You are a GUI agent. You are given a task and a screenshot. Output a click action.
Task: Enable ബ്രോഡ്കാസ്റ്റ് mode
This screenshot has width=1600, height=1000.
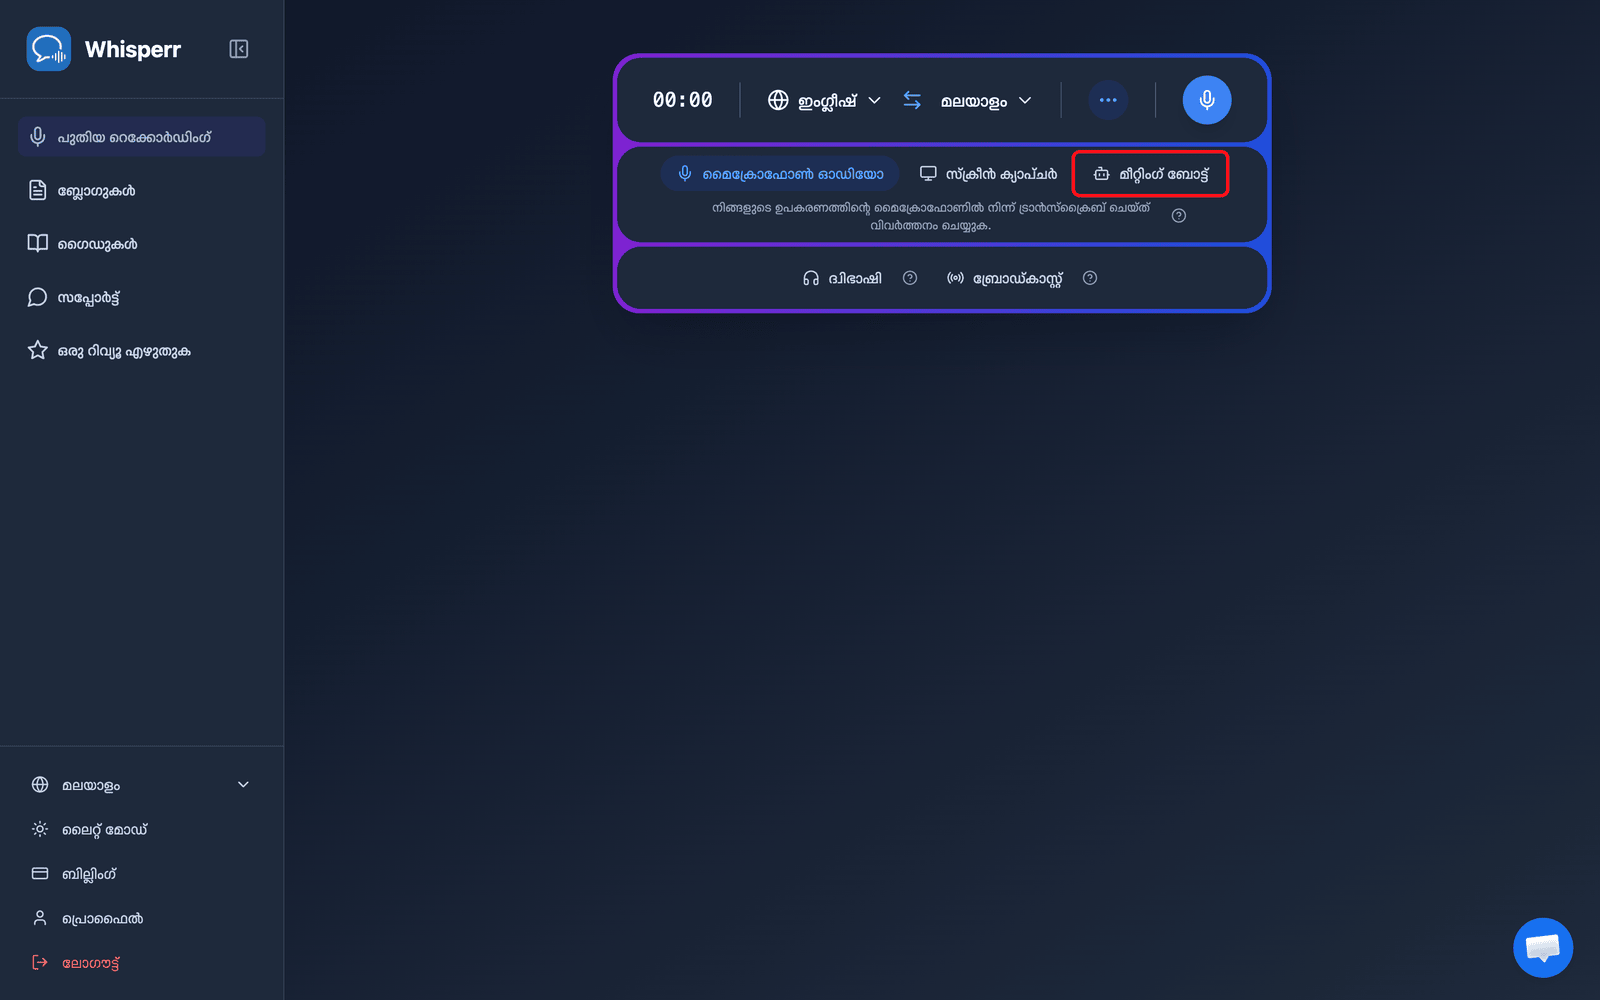[x=1004, y=278]
